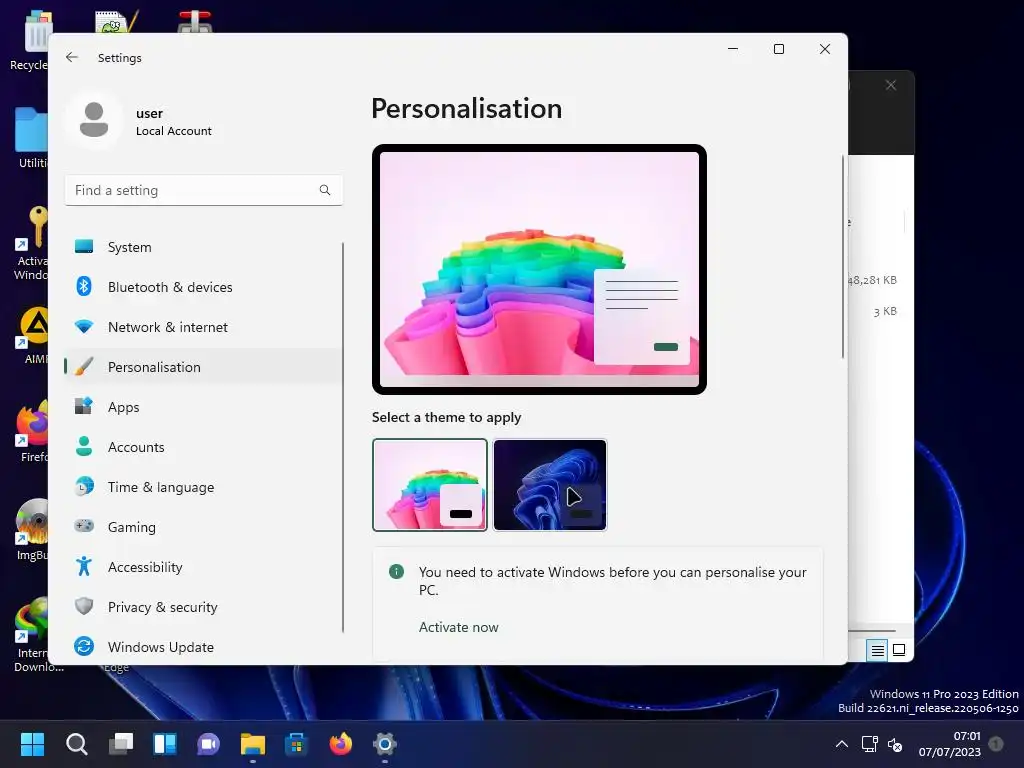Switch background window to large icons view
The image size is (1024, 768).
point(899,650)
